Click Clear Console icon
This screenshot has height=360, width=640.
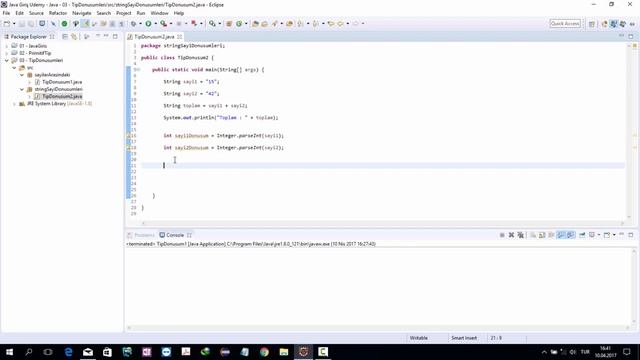[x=533, y=235]
